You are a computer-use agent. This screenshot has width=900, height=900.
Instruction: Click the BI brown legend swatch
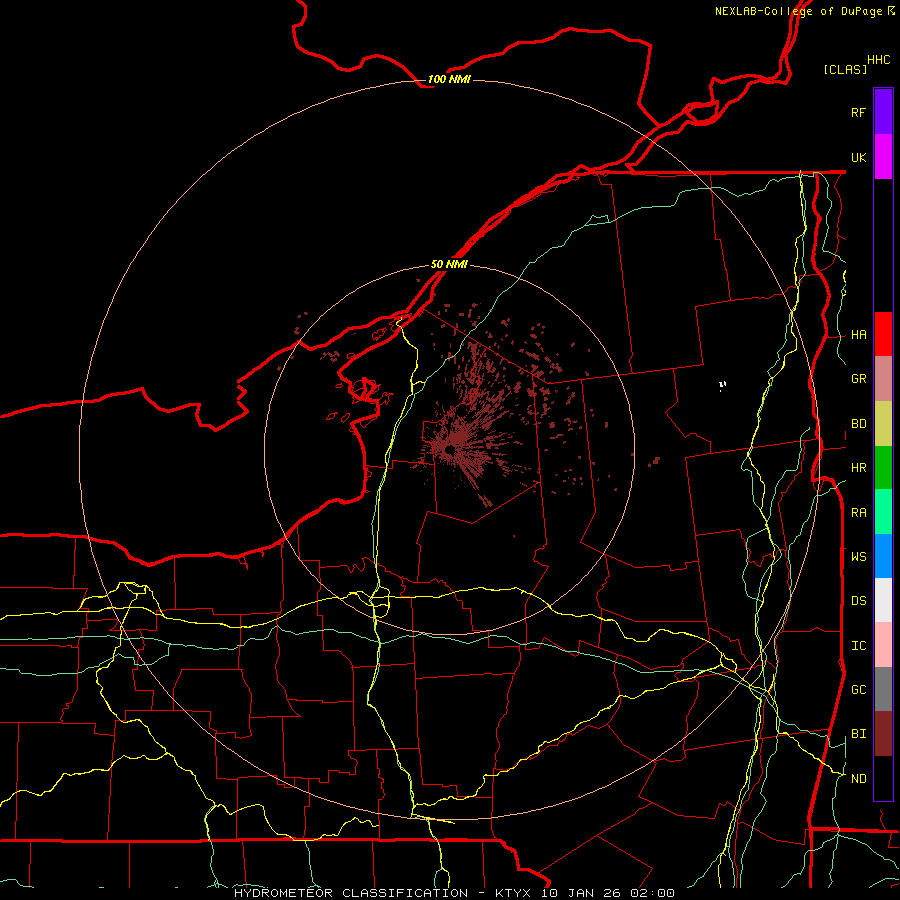point(883,734)
